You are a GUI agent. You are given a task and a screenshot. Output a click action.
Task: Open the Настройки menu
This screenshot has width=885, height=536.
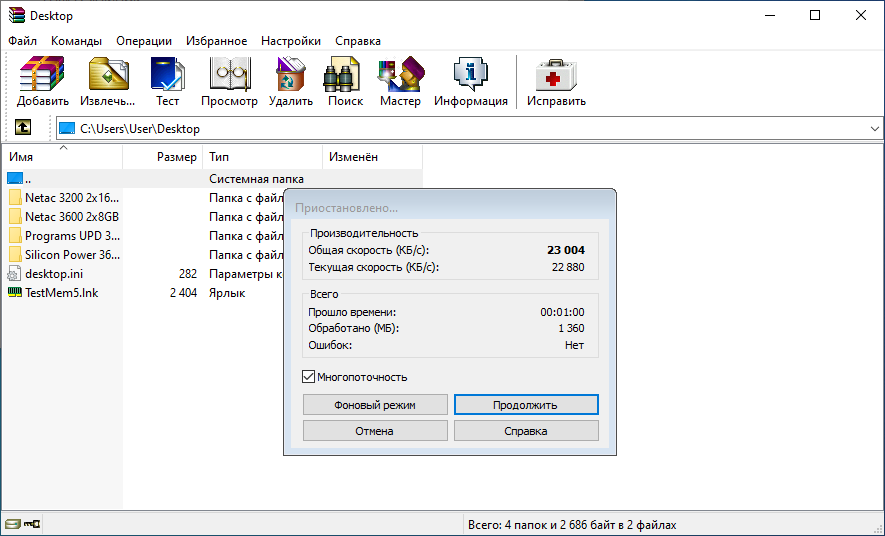tap(291, 41)
